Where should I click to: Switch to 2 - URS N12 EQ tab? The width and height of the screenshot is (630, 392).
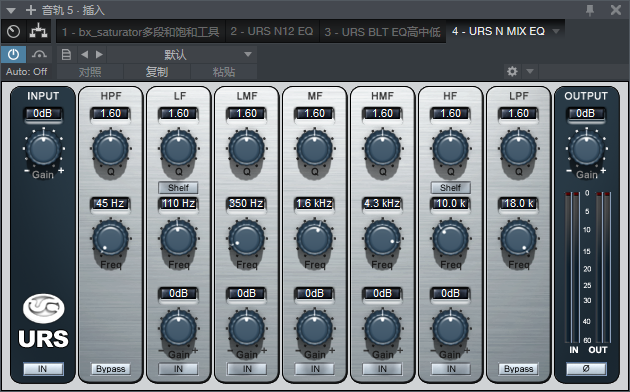(x=272, y=31)
